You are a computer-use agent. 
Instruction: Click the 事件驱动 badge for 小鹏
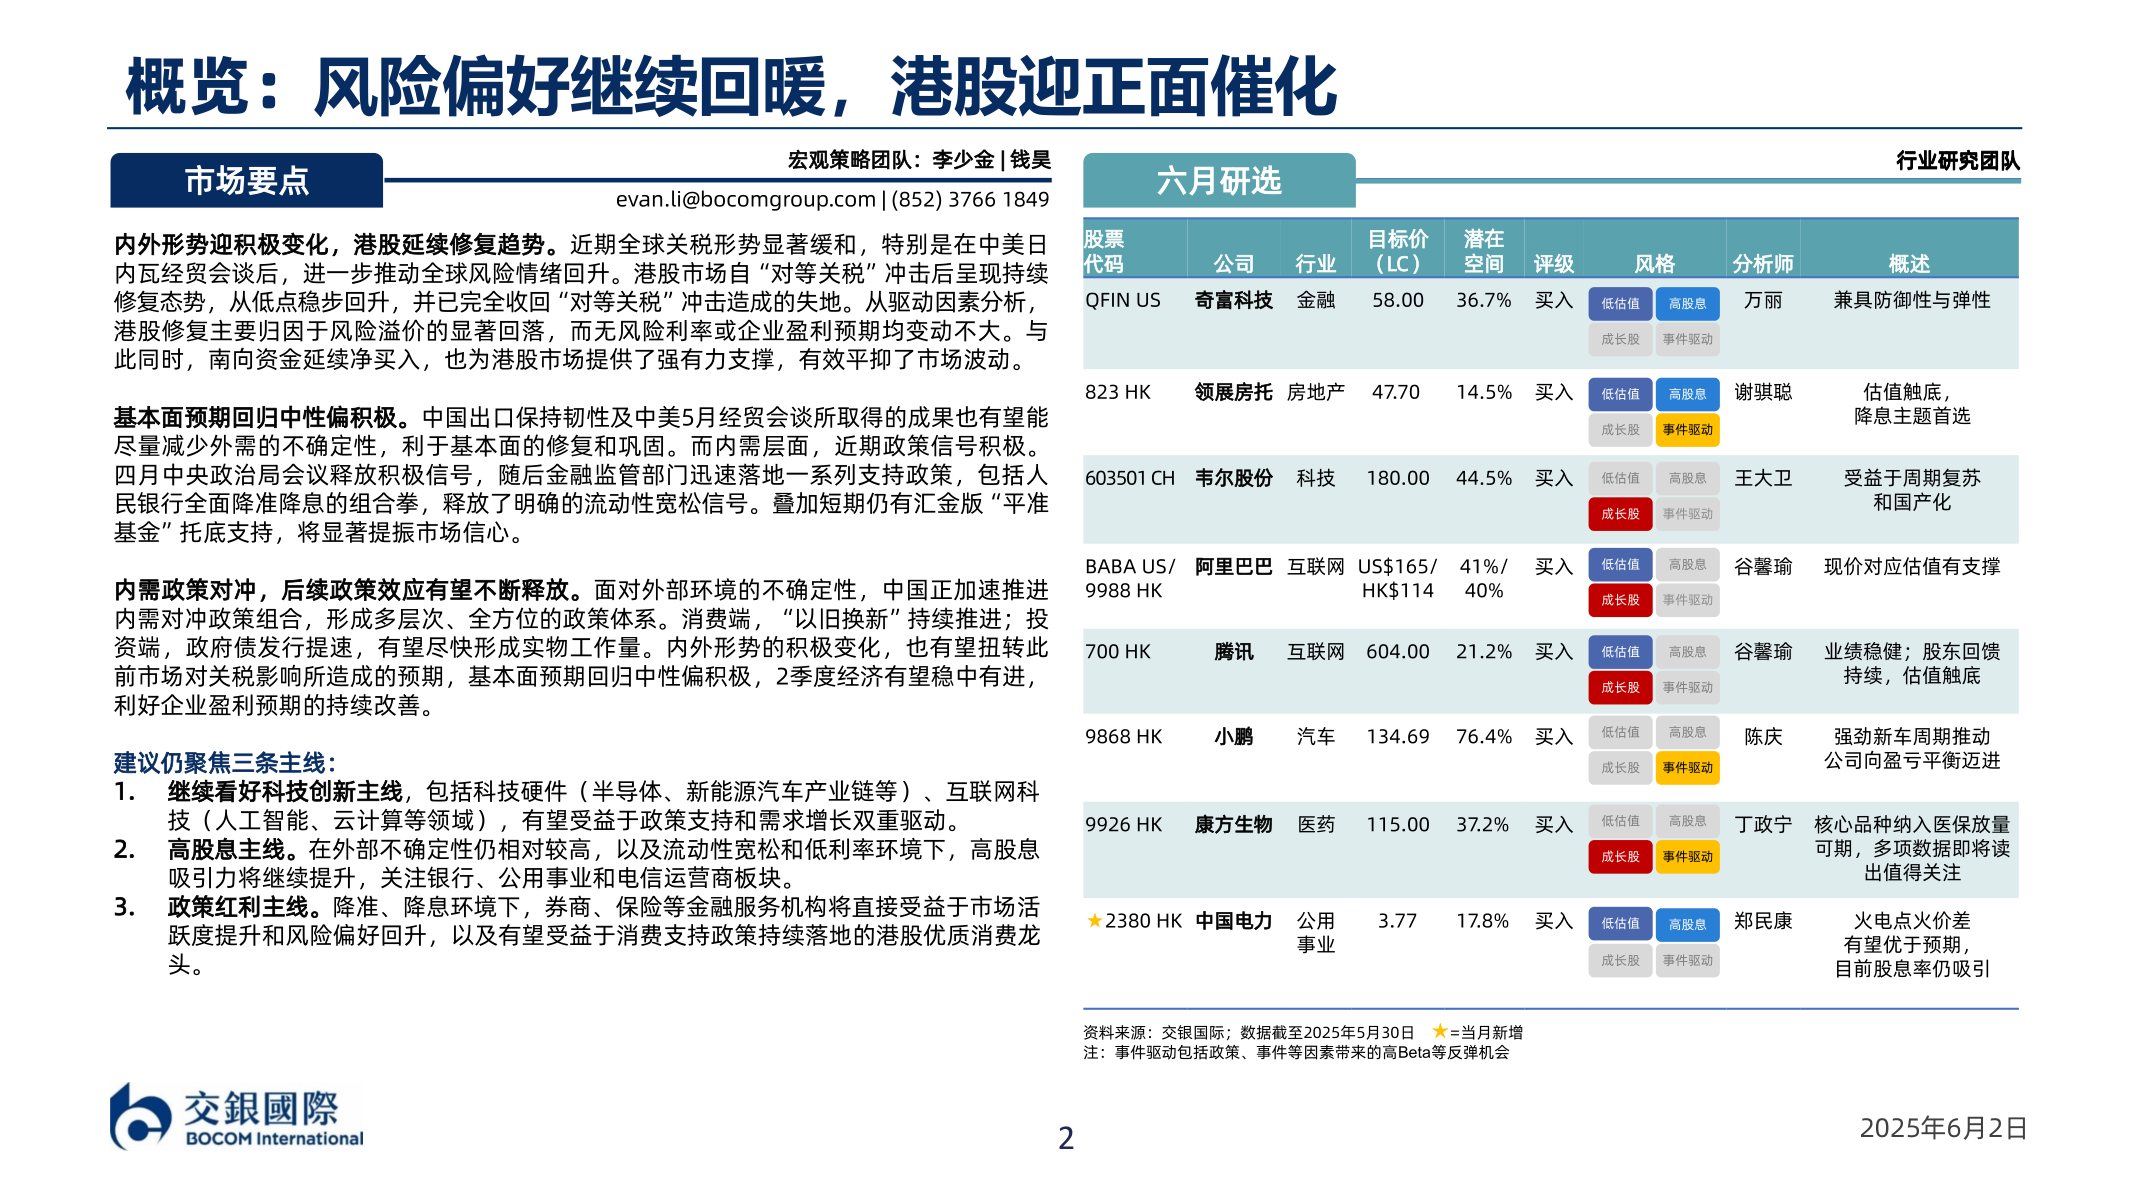tap(1687, 769)
